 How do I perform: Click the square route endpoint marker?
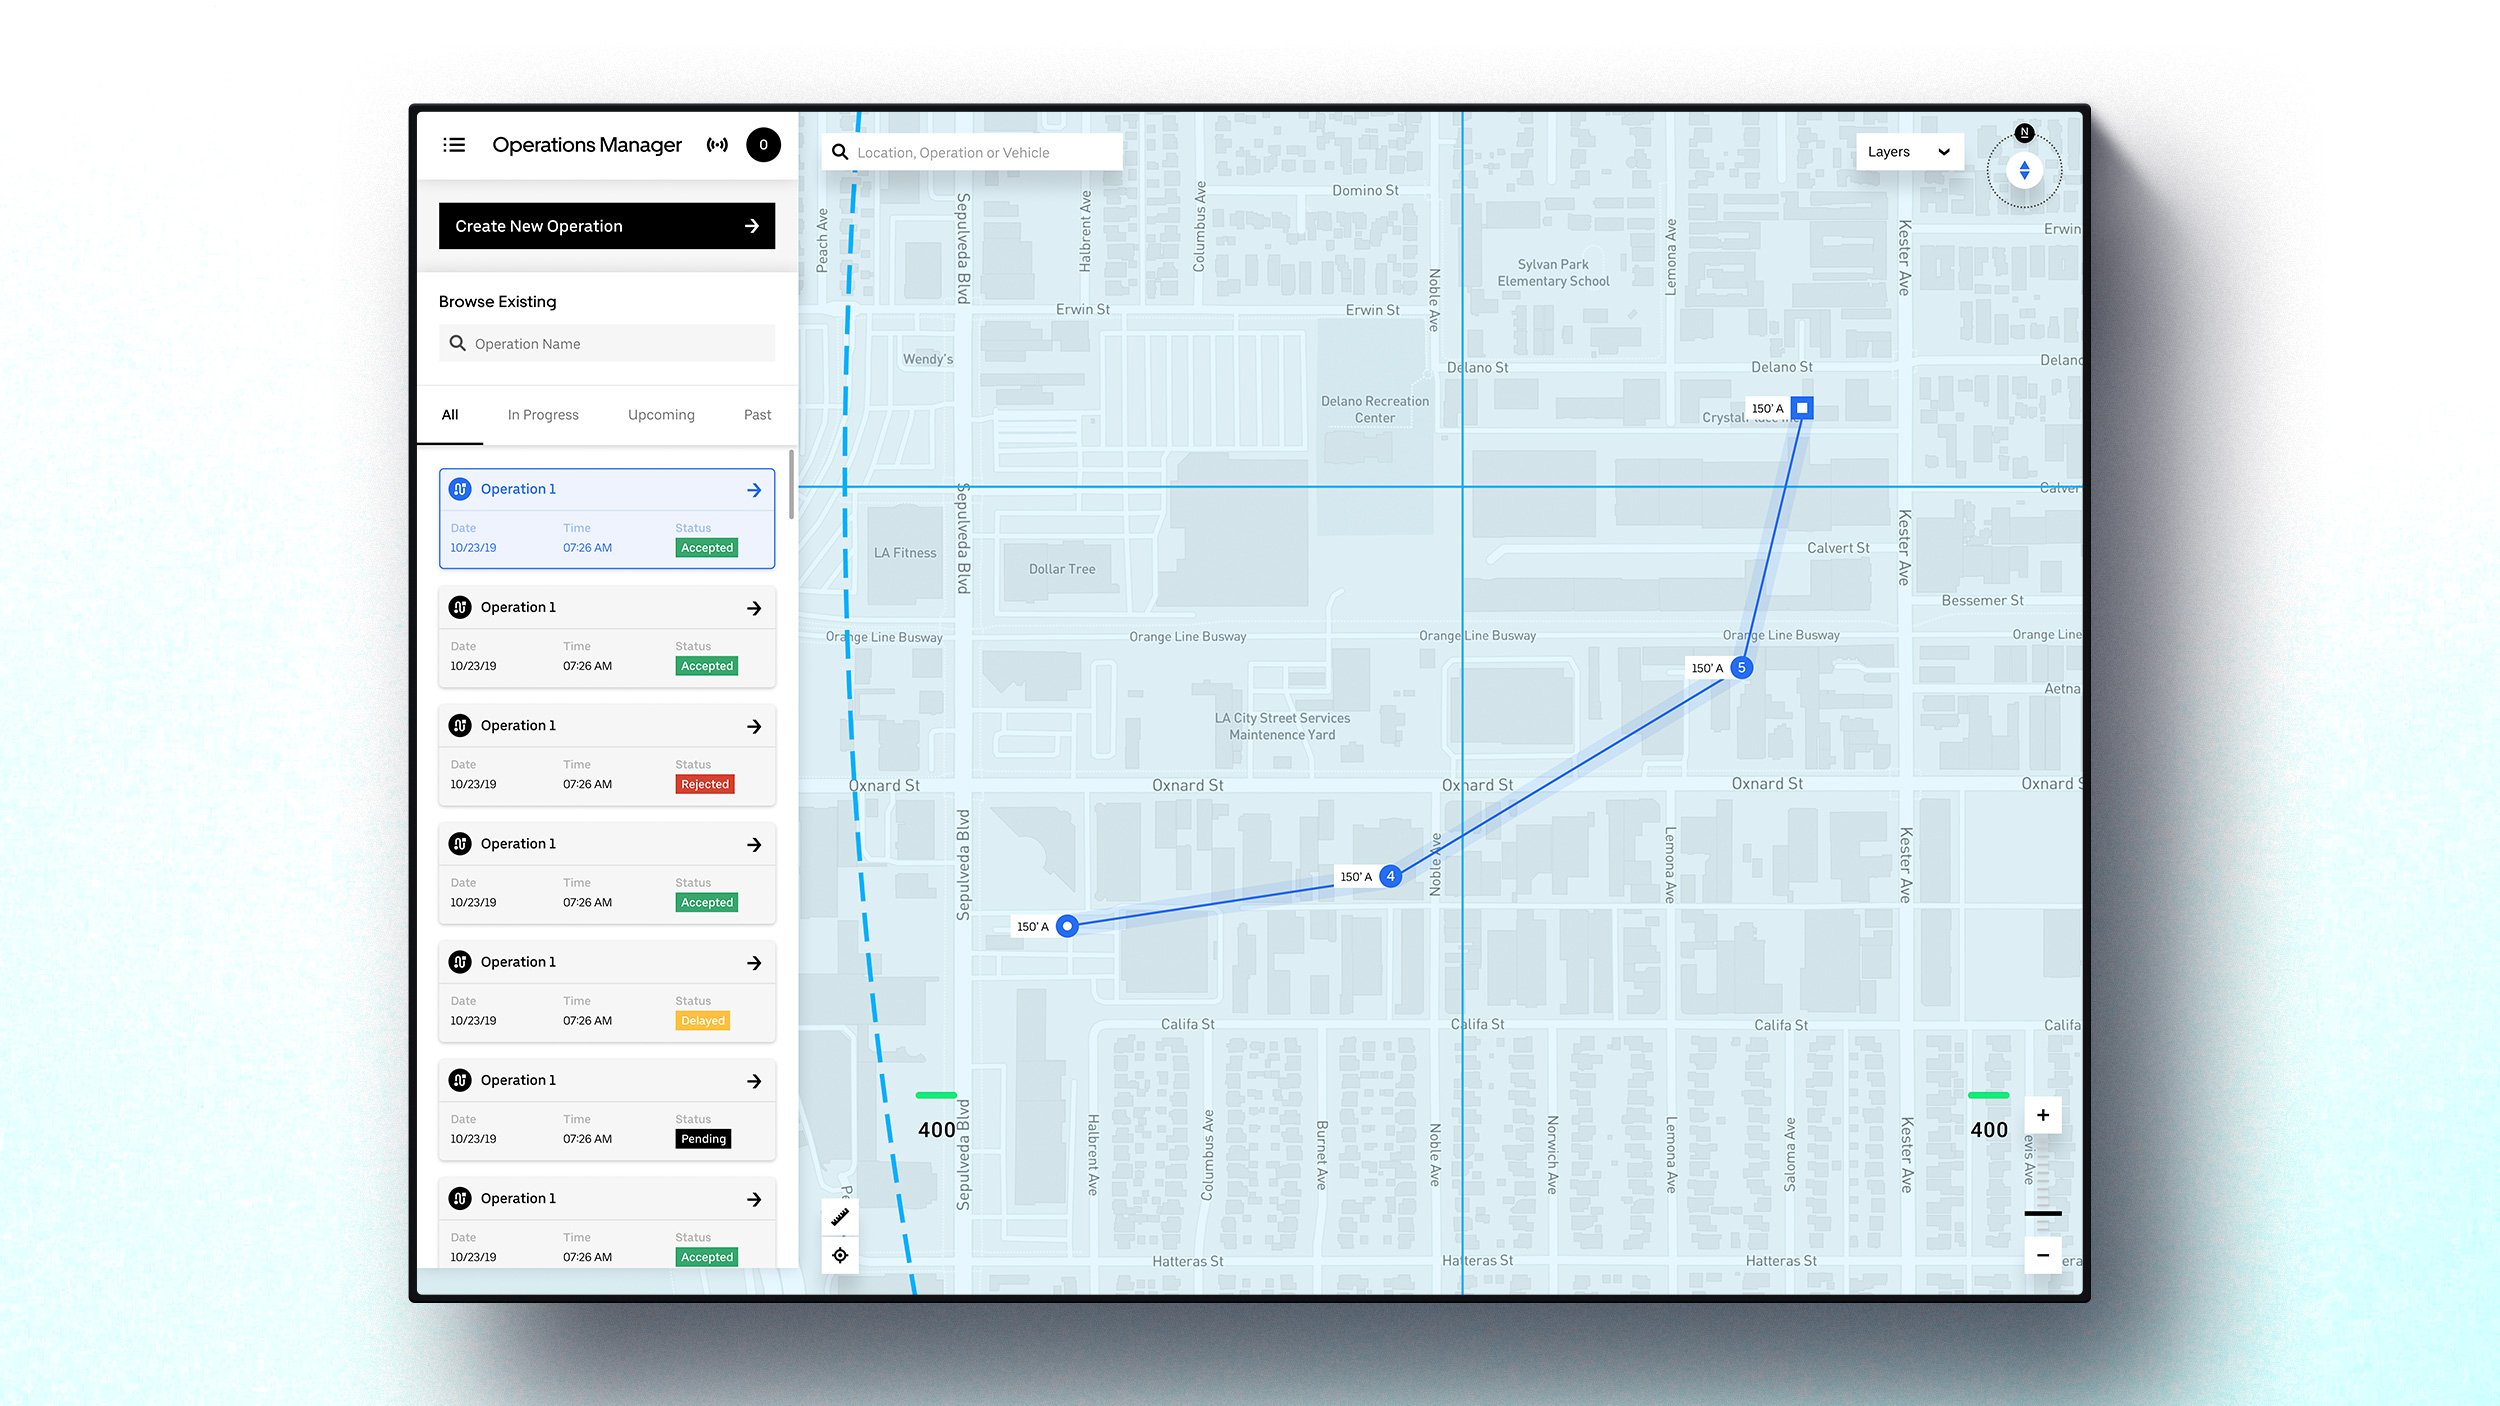click(1802, 408)
